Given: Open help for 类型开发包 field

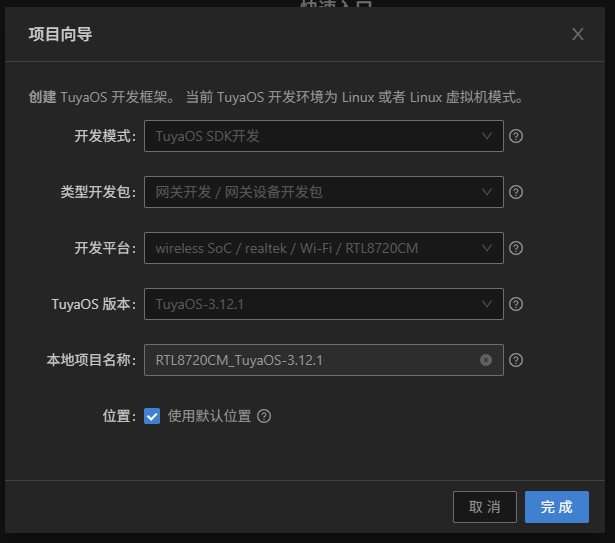Looking at the screenshot, I should pyautogui.click(x=516, y=192).
